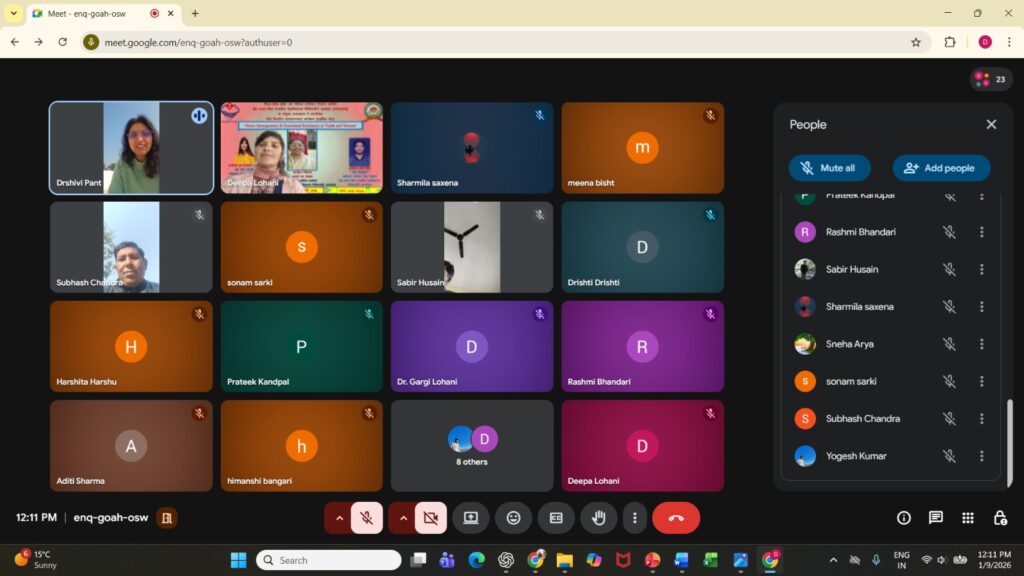1024x576 pixels.
Task: Open the three-dot more options in call bar
Action: tap(634, 518)
